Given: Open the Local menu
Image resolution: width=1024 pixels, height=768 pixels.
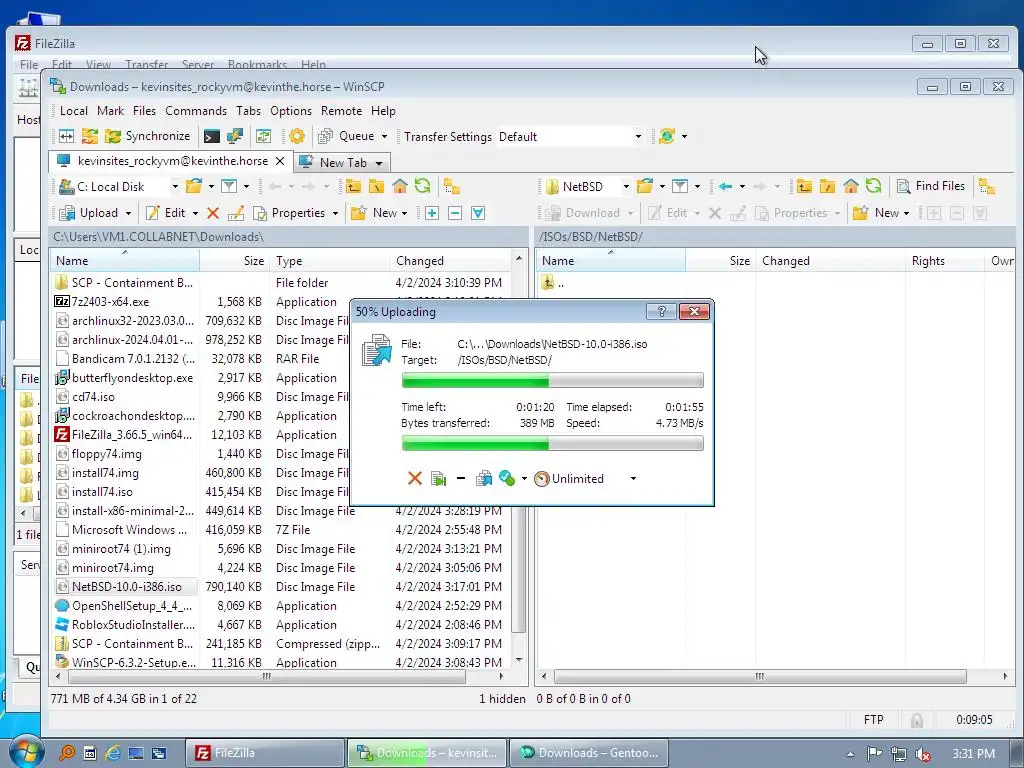Looking at the screenshot, I should click(x=74, y=111).
